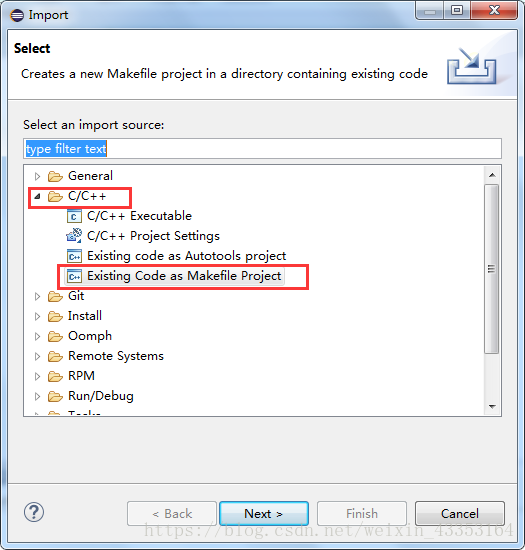The height and width of the screenshot is (550, 525).
Task: Click the scrollbar down arrow in the list
Action: pos(492,407)
